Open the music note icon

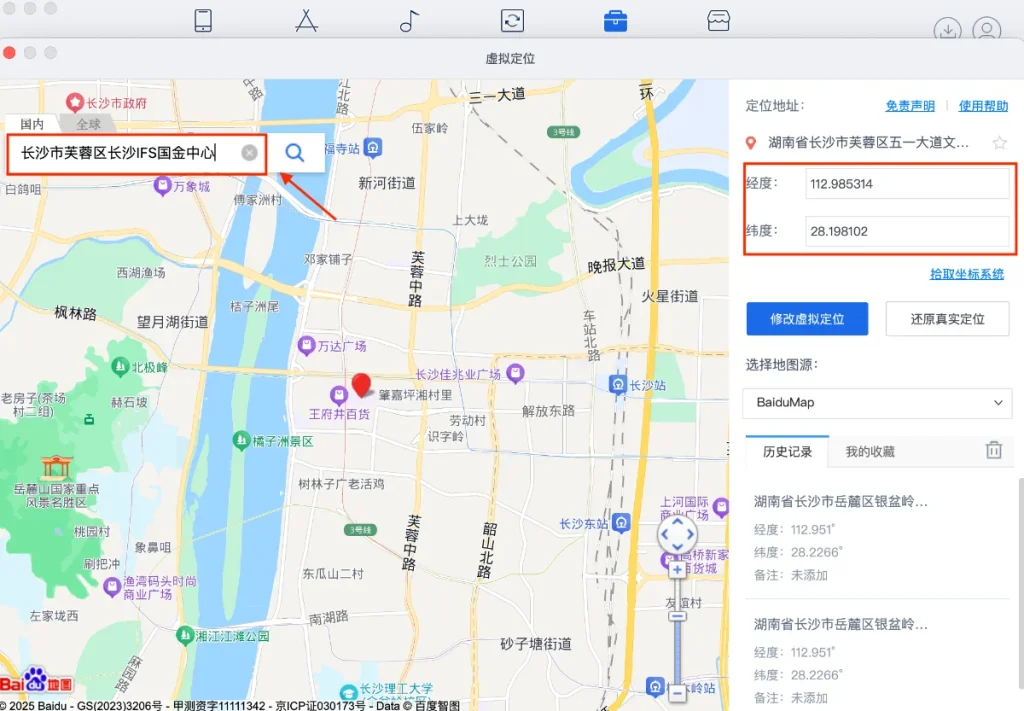[x=409, y=20]
